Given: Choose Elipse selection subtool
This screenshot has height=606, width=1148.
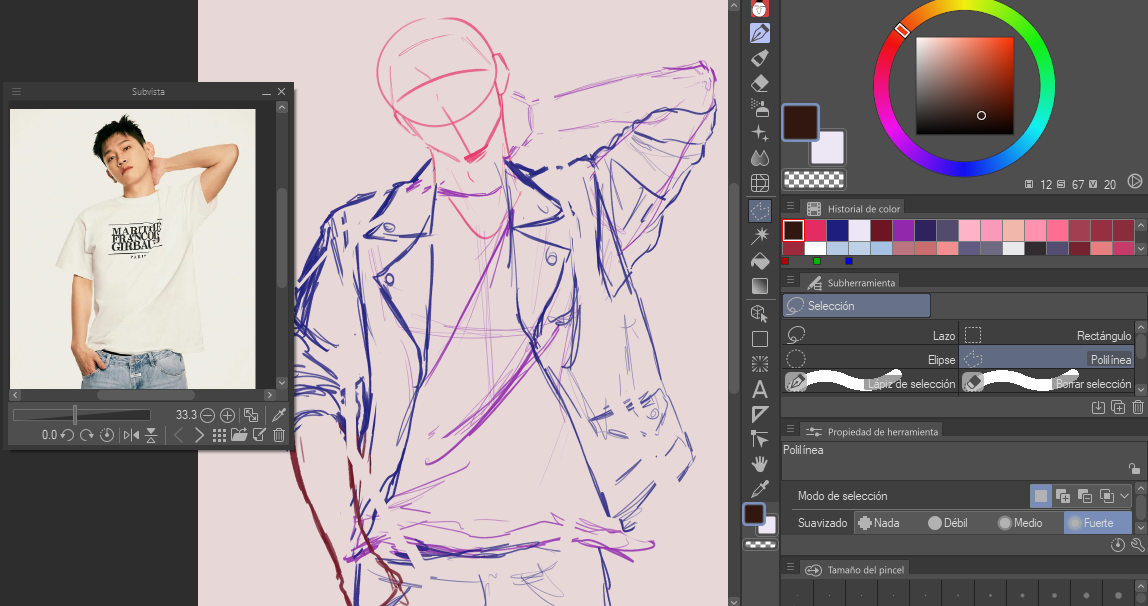Looking at the screenshot, I should click(870, 359).
